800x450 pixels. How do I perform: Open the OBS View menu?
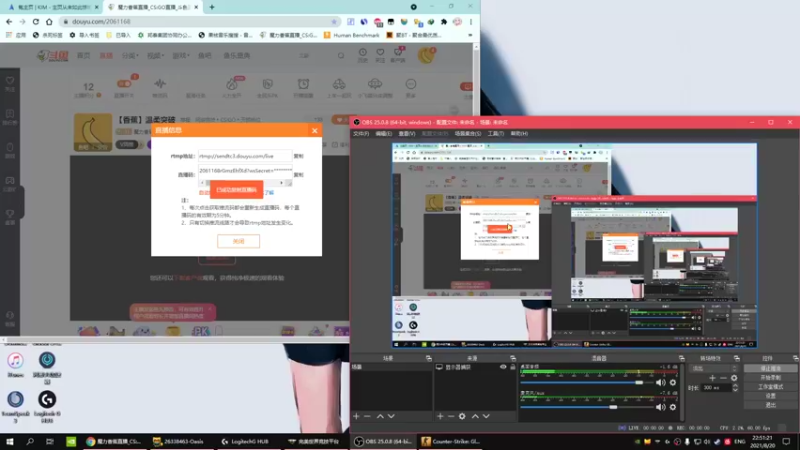click(407, 134)
